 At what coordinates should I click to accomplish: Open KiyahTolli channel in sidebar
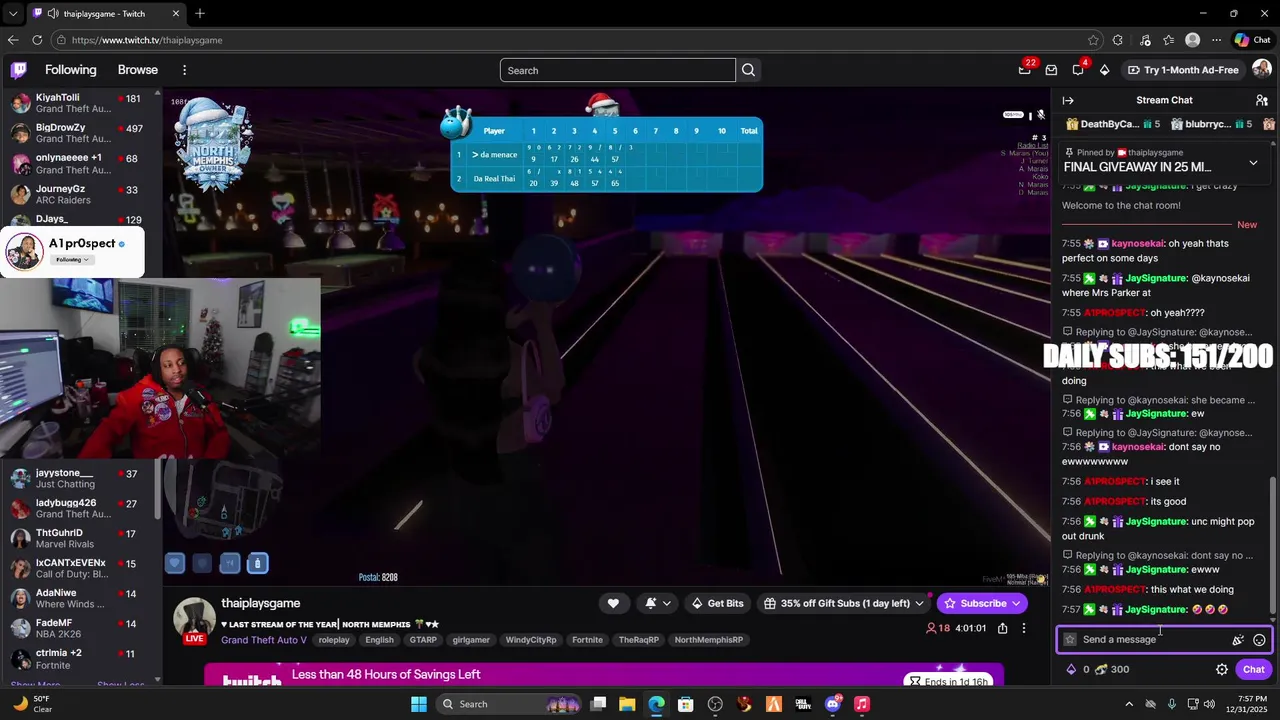80,103
